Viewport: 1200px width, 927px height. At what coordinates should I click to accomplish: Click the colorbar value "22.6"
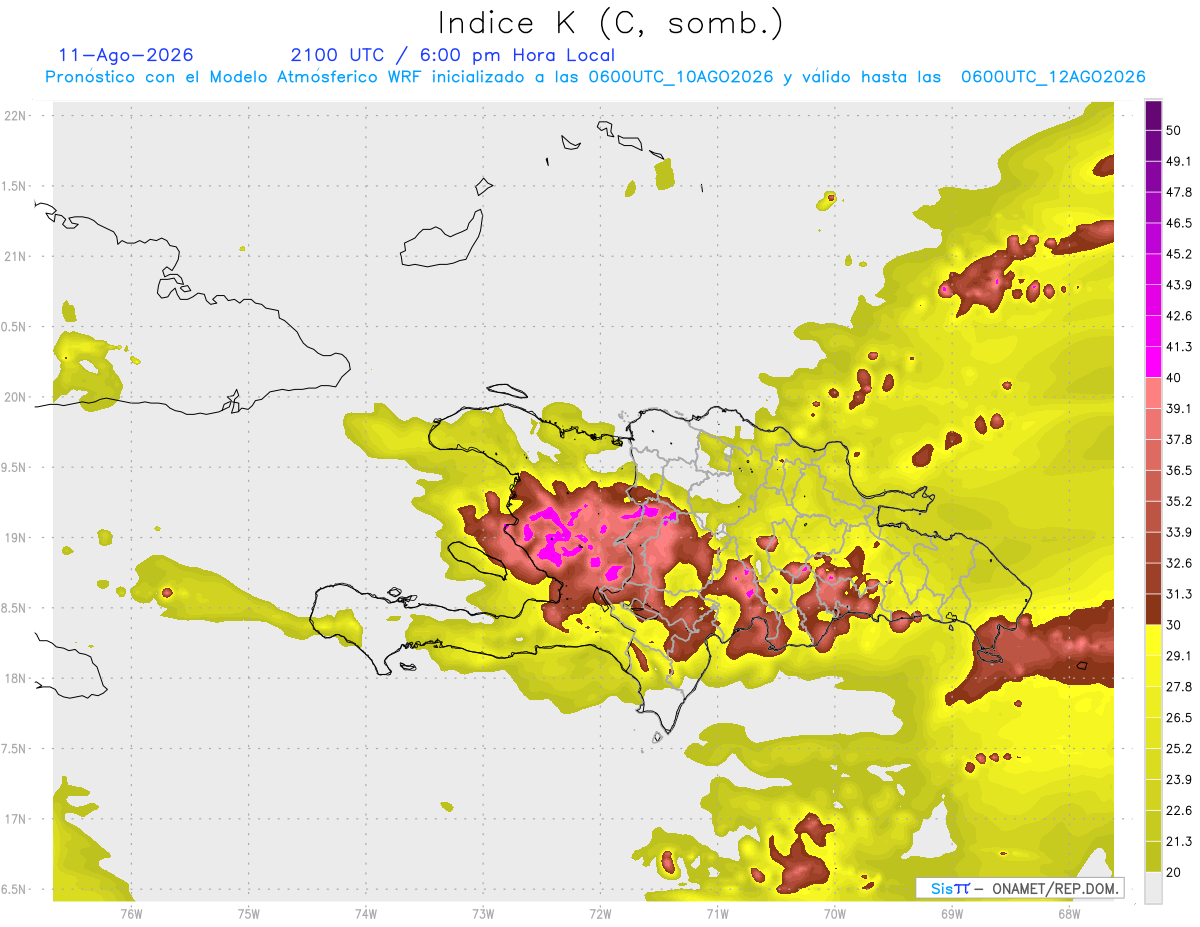tap(1179, 811)
